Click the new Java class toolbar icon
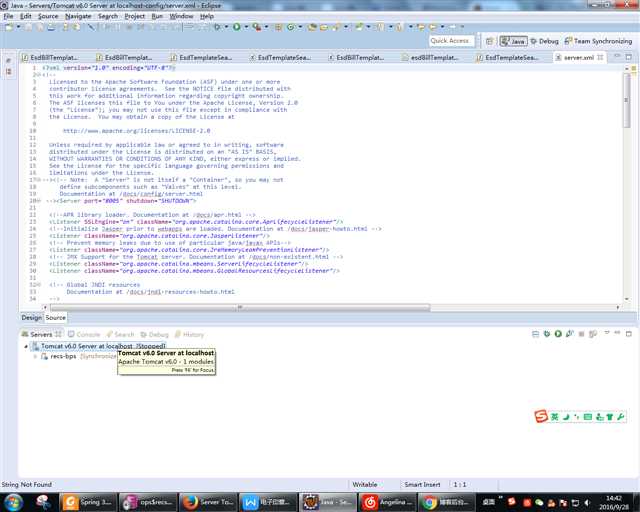This screenshot has width=640, height=512. pos(291,27)
